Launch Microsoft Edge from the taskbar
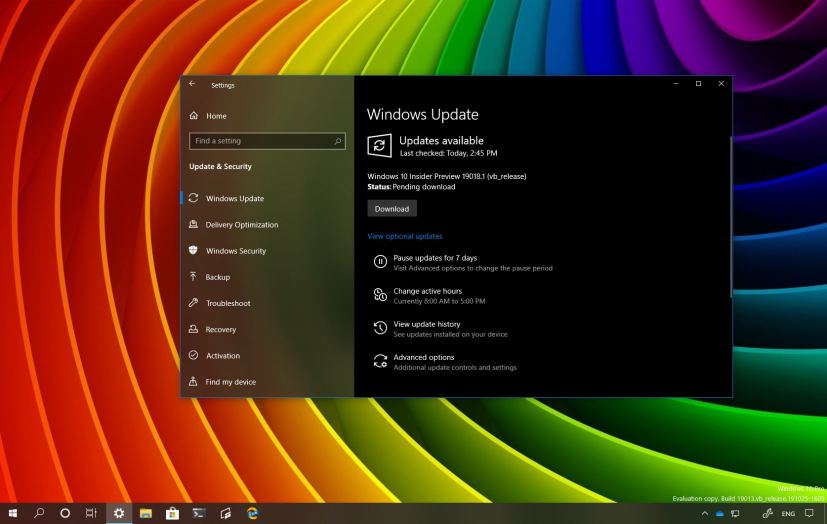 pos(252,513)
